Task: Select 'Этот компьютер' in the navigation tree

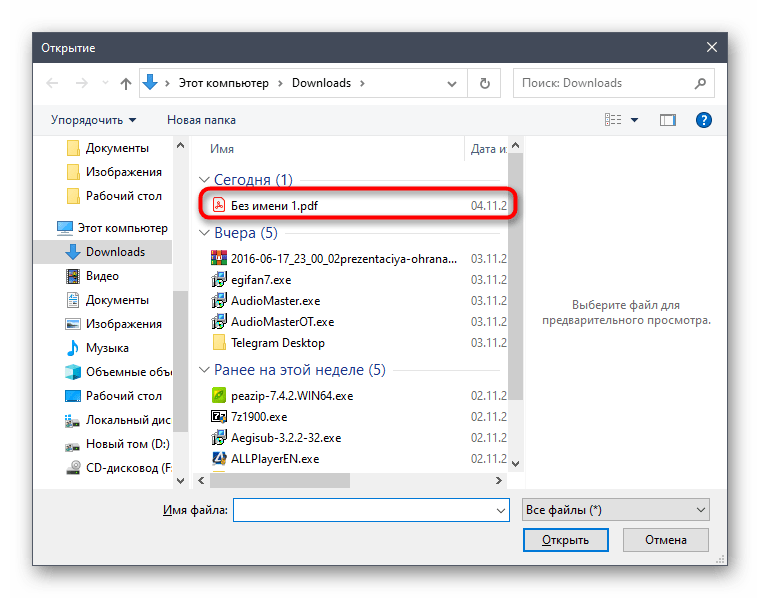Action: pyautogui.click(x=112, y=228)
